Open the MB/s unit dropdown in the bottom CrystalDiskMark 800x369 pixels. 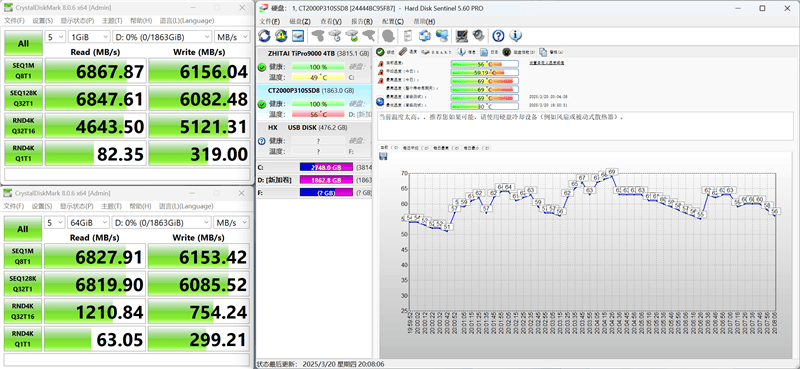232,223
